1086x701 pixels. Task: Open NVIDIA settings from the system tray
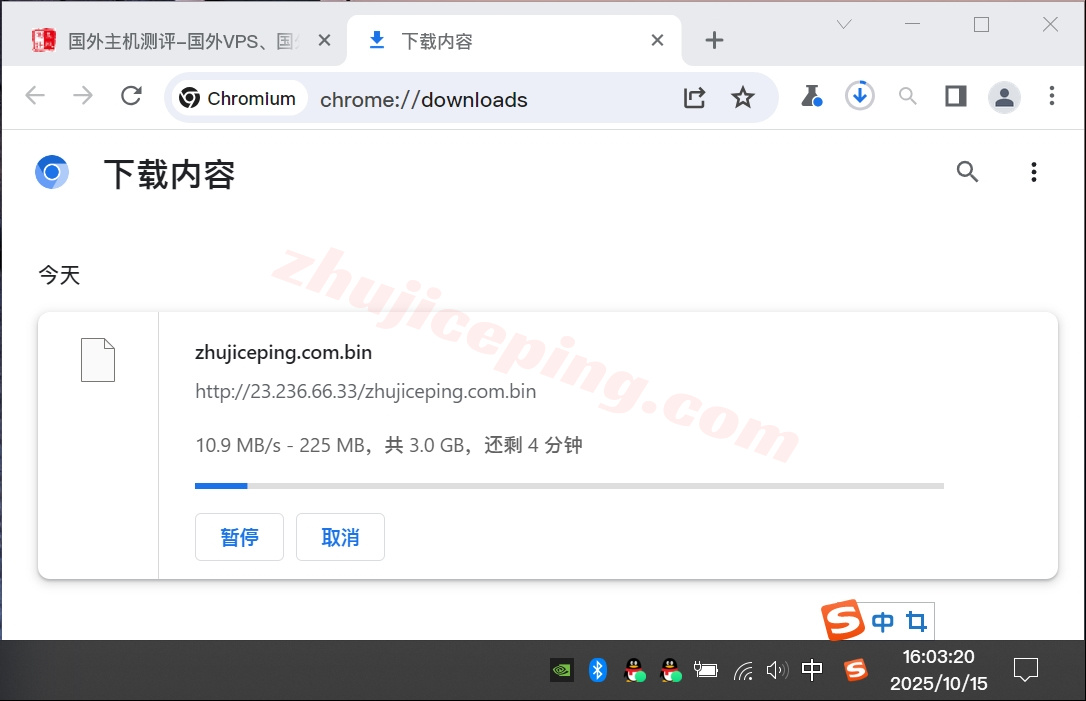[562, 669]
